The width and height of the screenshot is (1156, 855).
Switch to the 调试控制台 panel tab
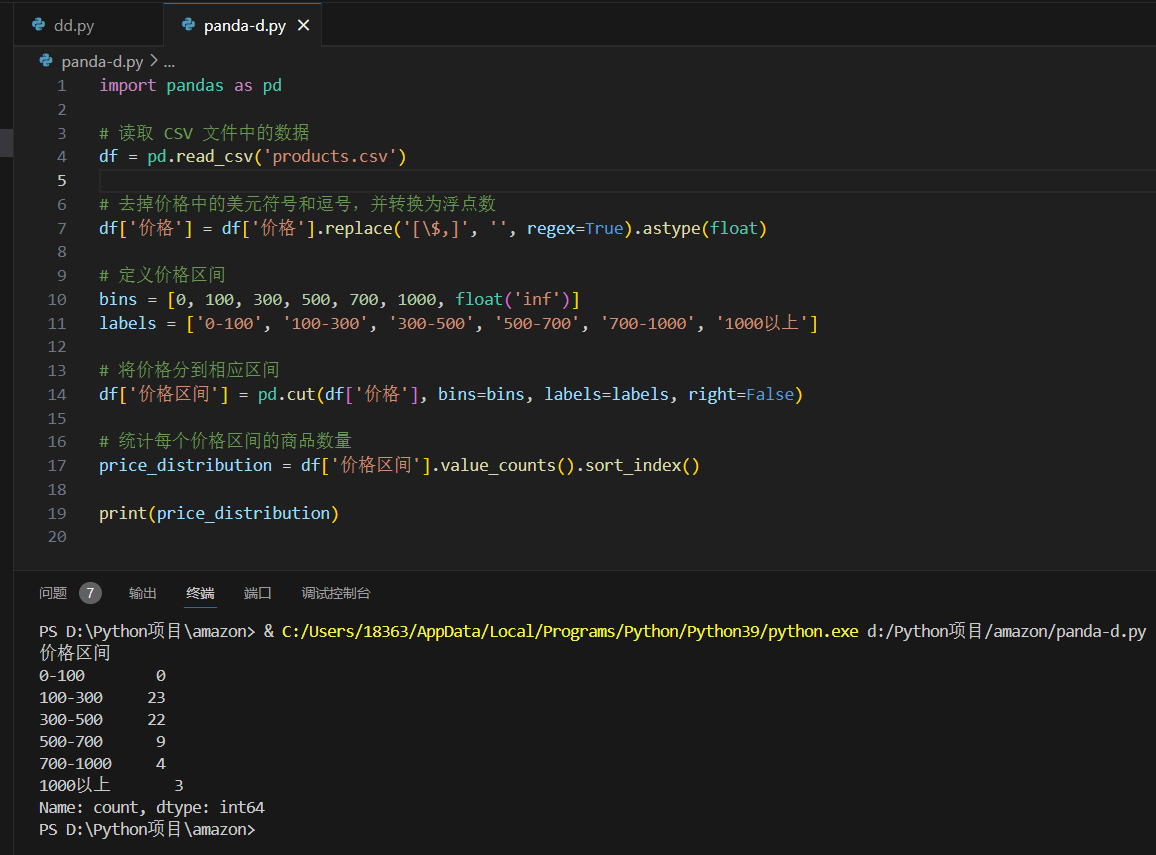(336, 593)
